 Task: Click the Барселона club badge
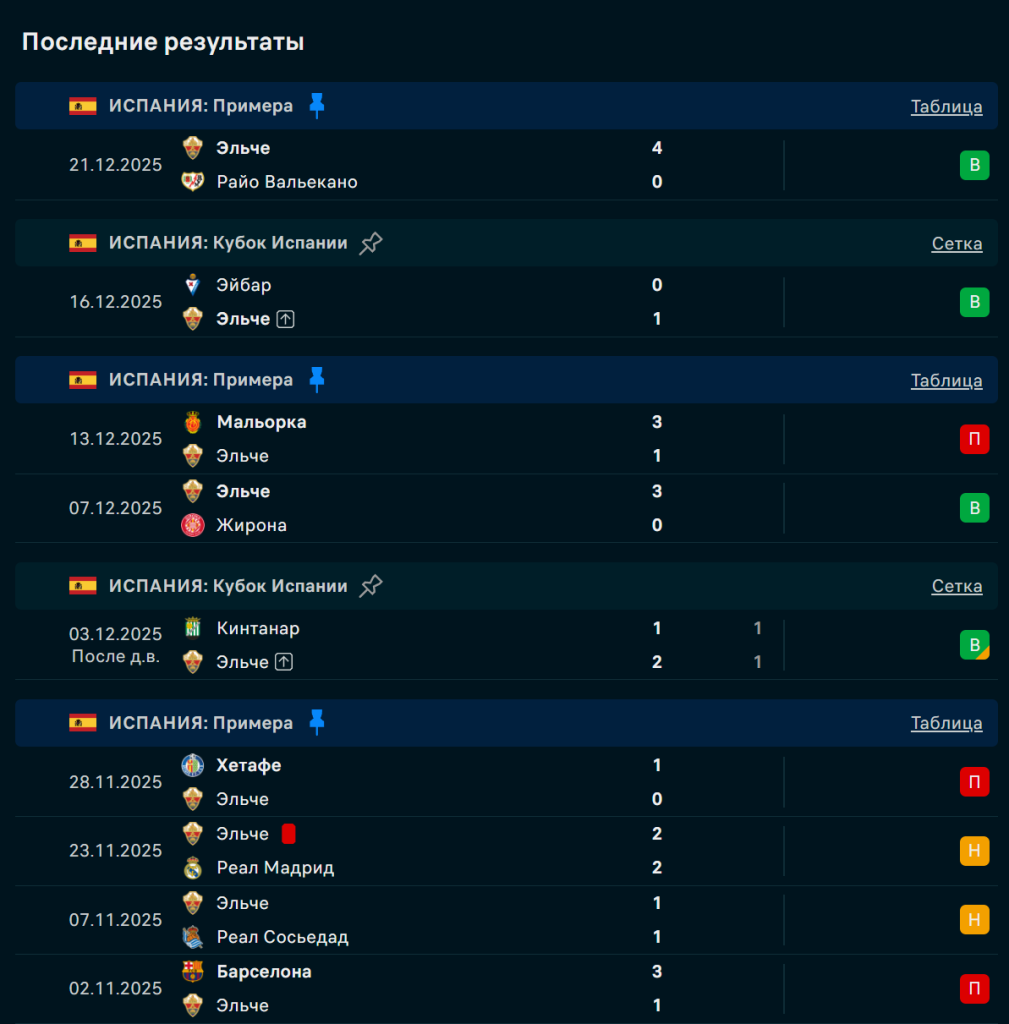coord(193,971)
